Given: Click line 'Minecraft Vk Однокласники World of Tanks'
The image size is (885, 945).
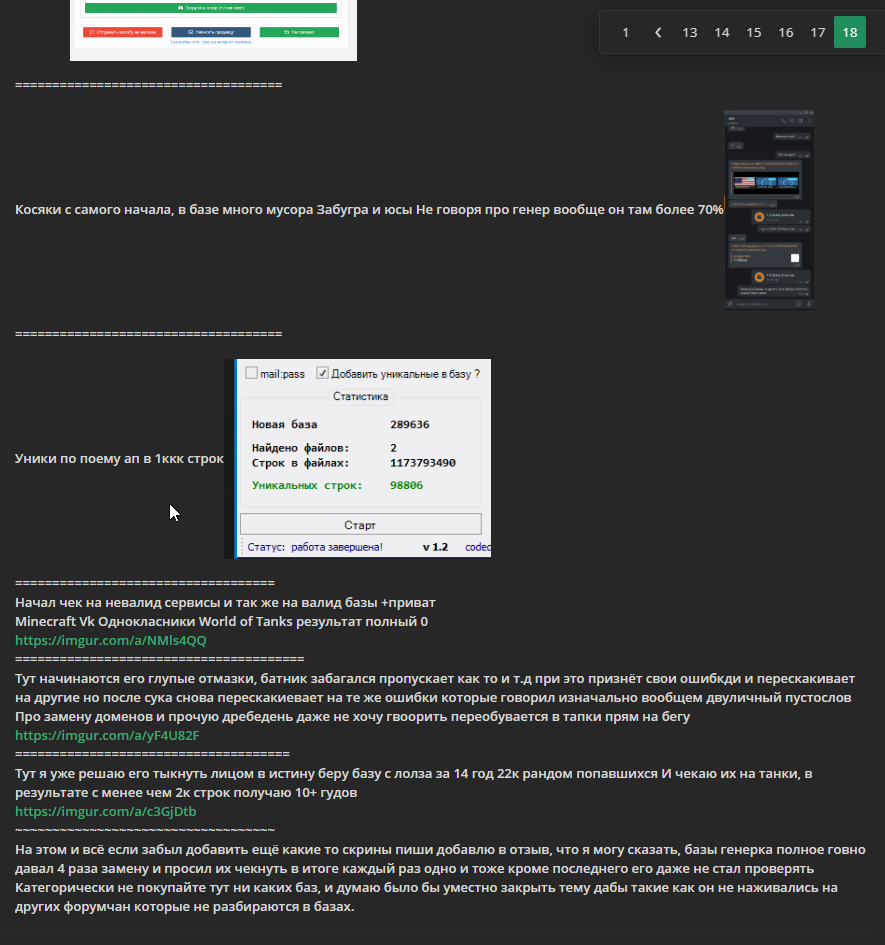Looking at the screenshot, I should click(x=221, y=621).
